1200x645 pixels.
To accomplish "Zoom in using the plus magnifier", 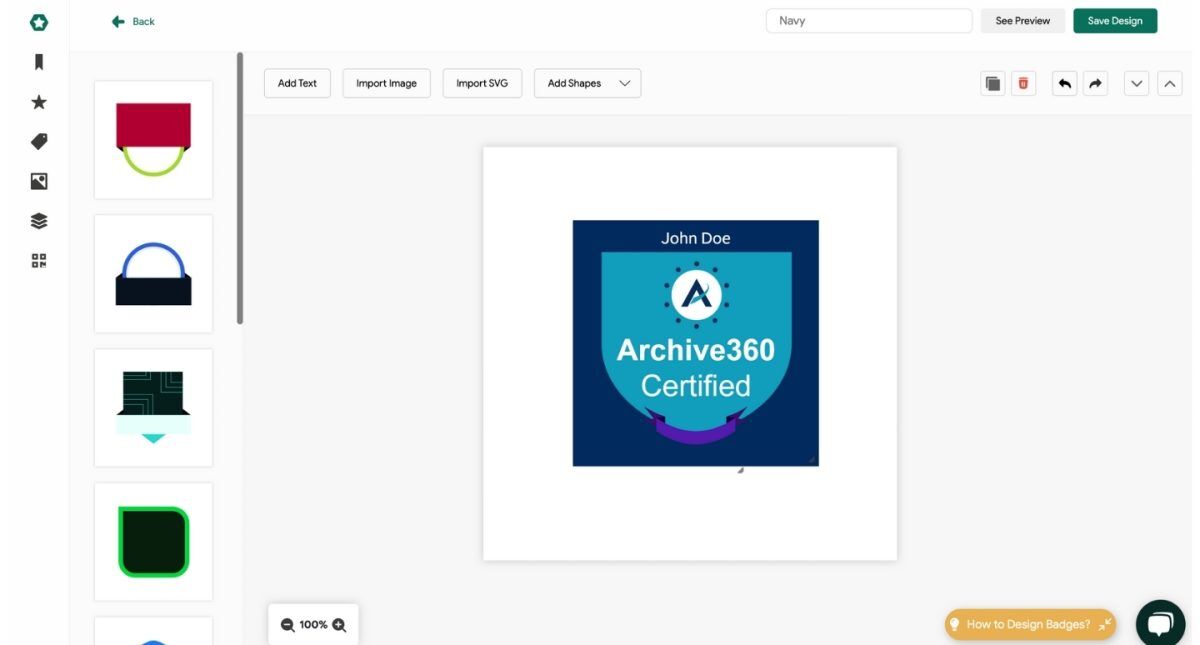I will tap(339, 625).
